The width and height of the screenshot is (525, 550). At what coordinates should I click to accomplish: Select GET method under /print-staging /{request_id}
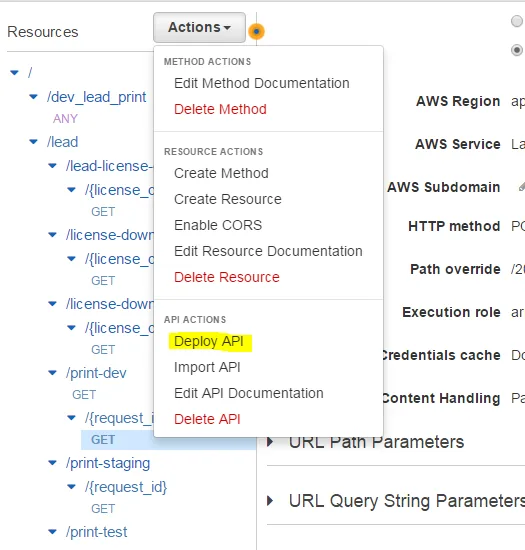[x=103, y=509]
